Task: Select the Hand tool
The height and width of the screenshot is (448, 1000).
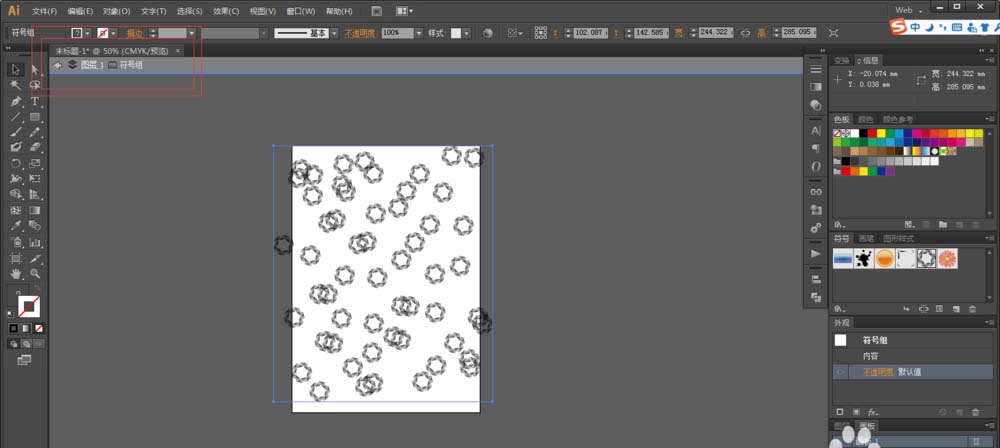Action: coord(16,273)
